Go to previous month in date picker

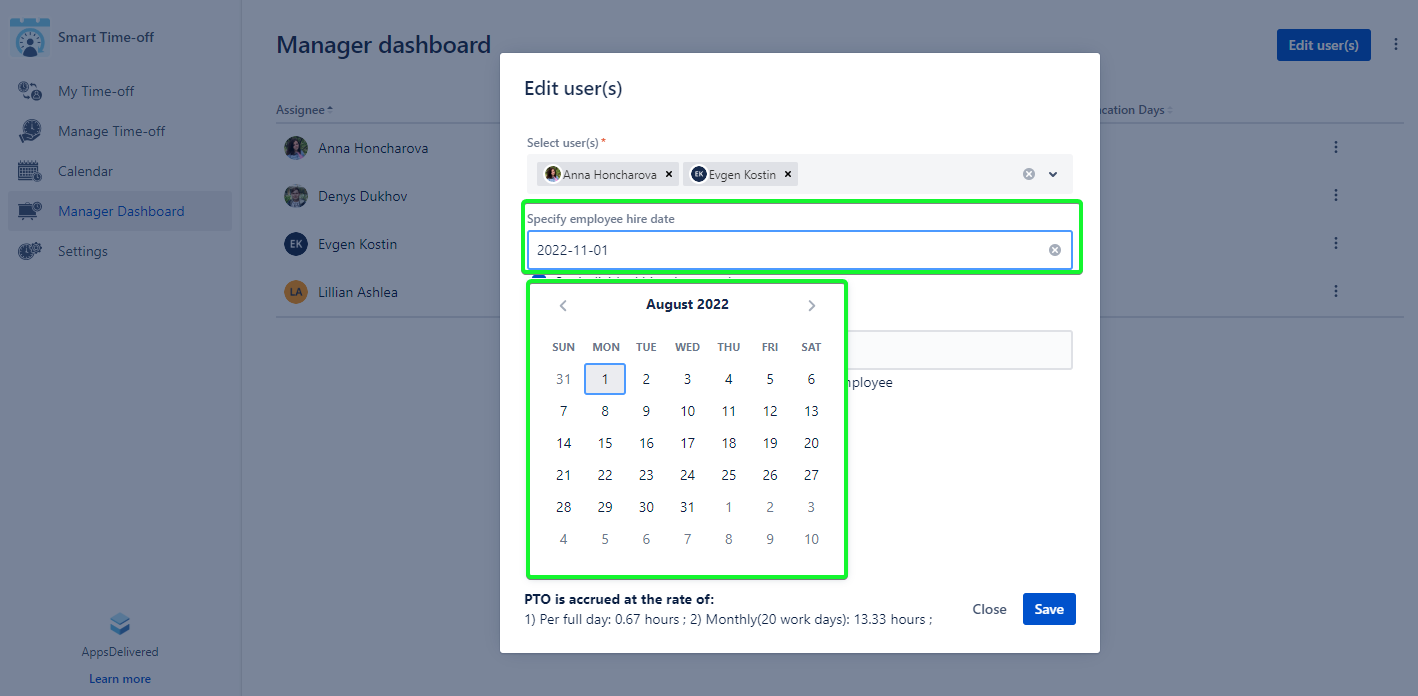pyautogui.click(x=563, y=306)
